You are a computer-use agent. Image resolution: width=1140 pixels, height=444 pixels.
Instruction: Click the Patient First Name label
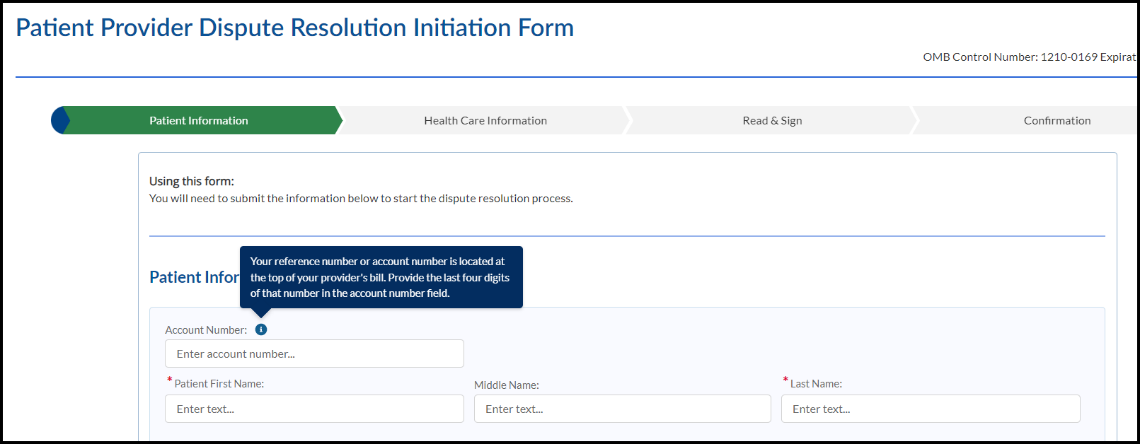(219, 383)
